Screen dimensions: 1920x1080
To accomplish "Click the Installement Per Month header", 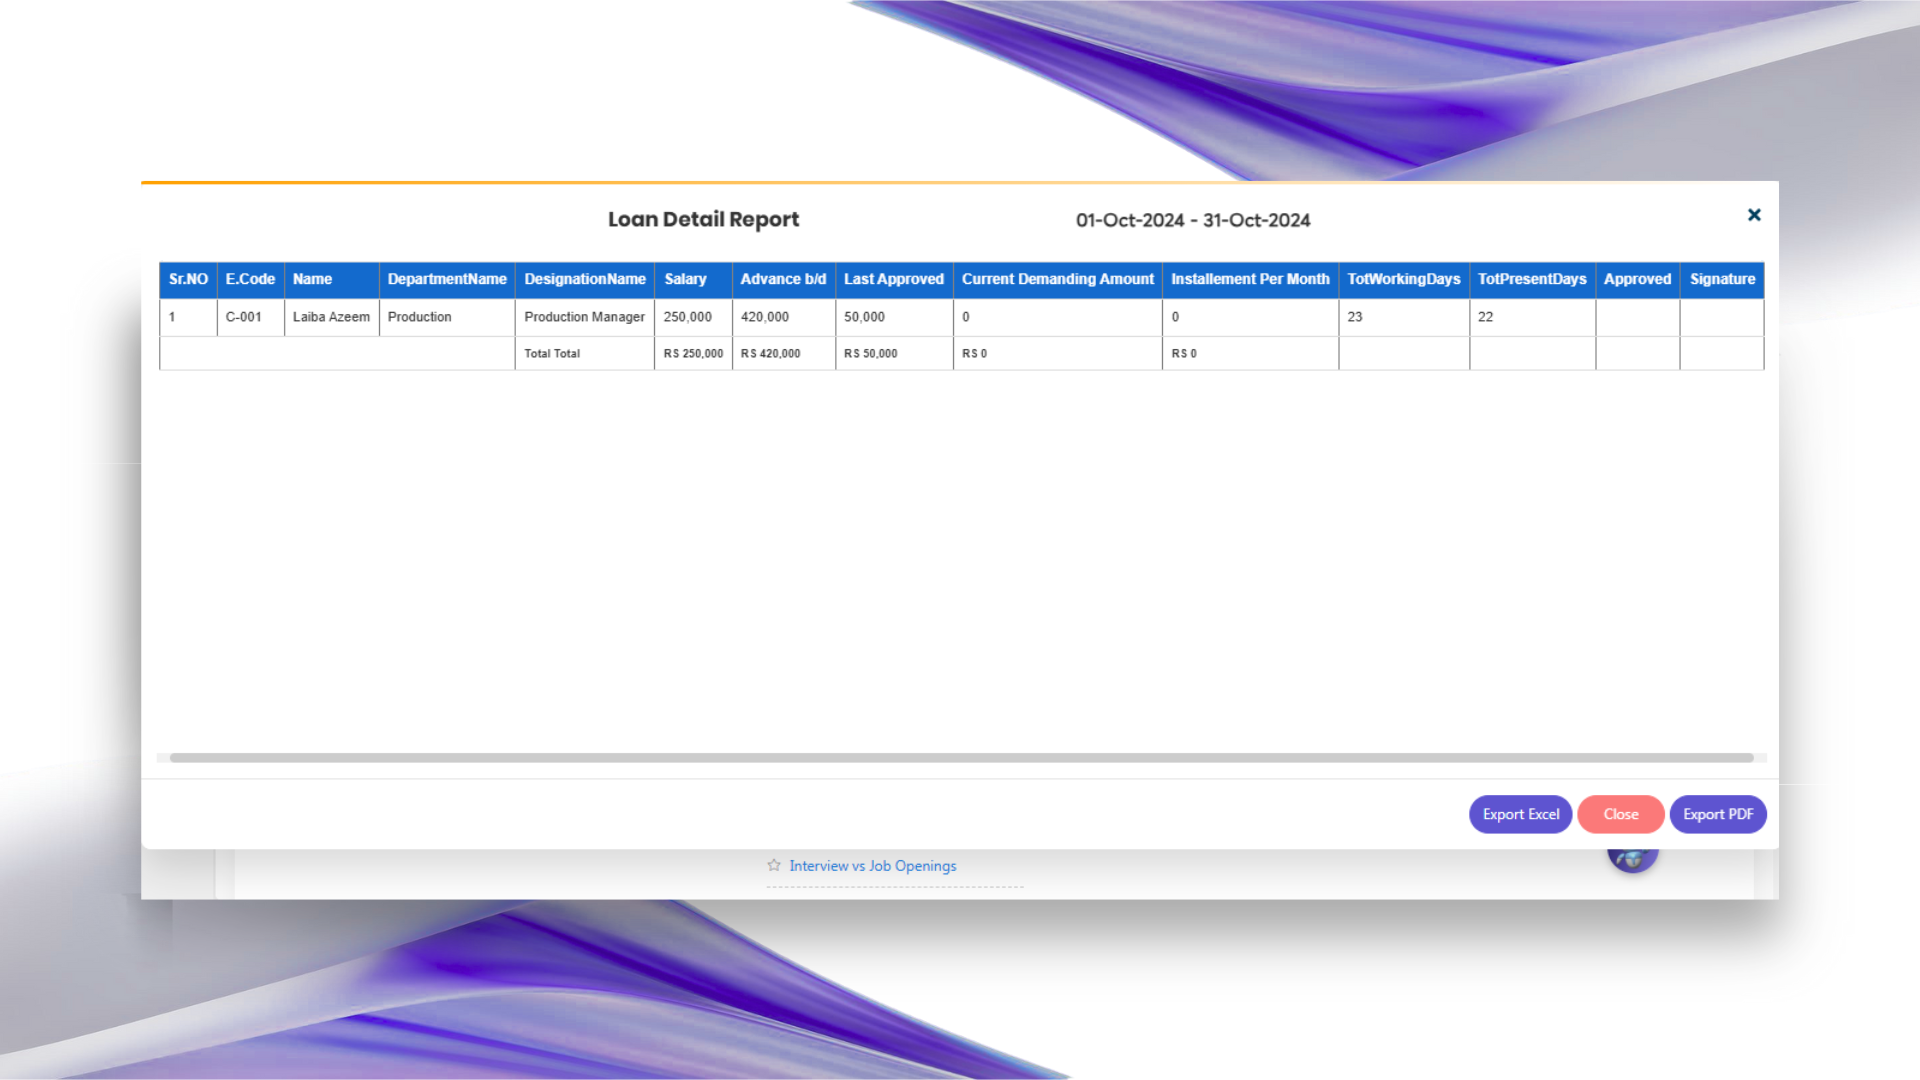I will click(1250, 279).
